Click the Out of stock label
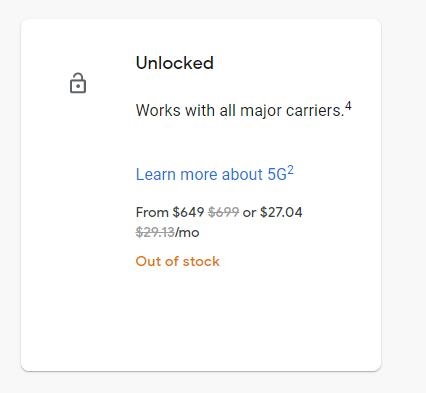Image resolution: width=426 pixels, height=393 pixels. coord(177,261)
